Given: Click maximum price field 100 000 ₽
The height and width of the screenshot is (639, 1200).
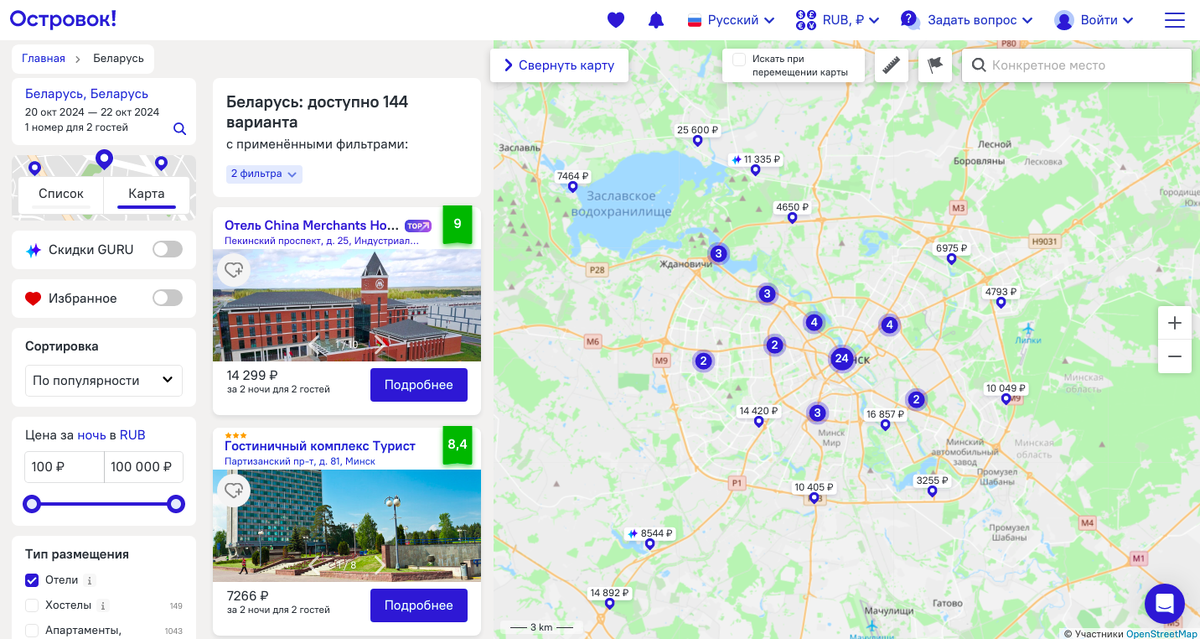Looking at the screenshot, I should 144,467.
